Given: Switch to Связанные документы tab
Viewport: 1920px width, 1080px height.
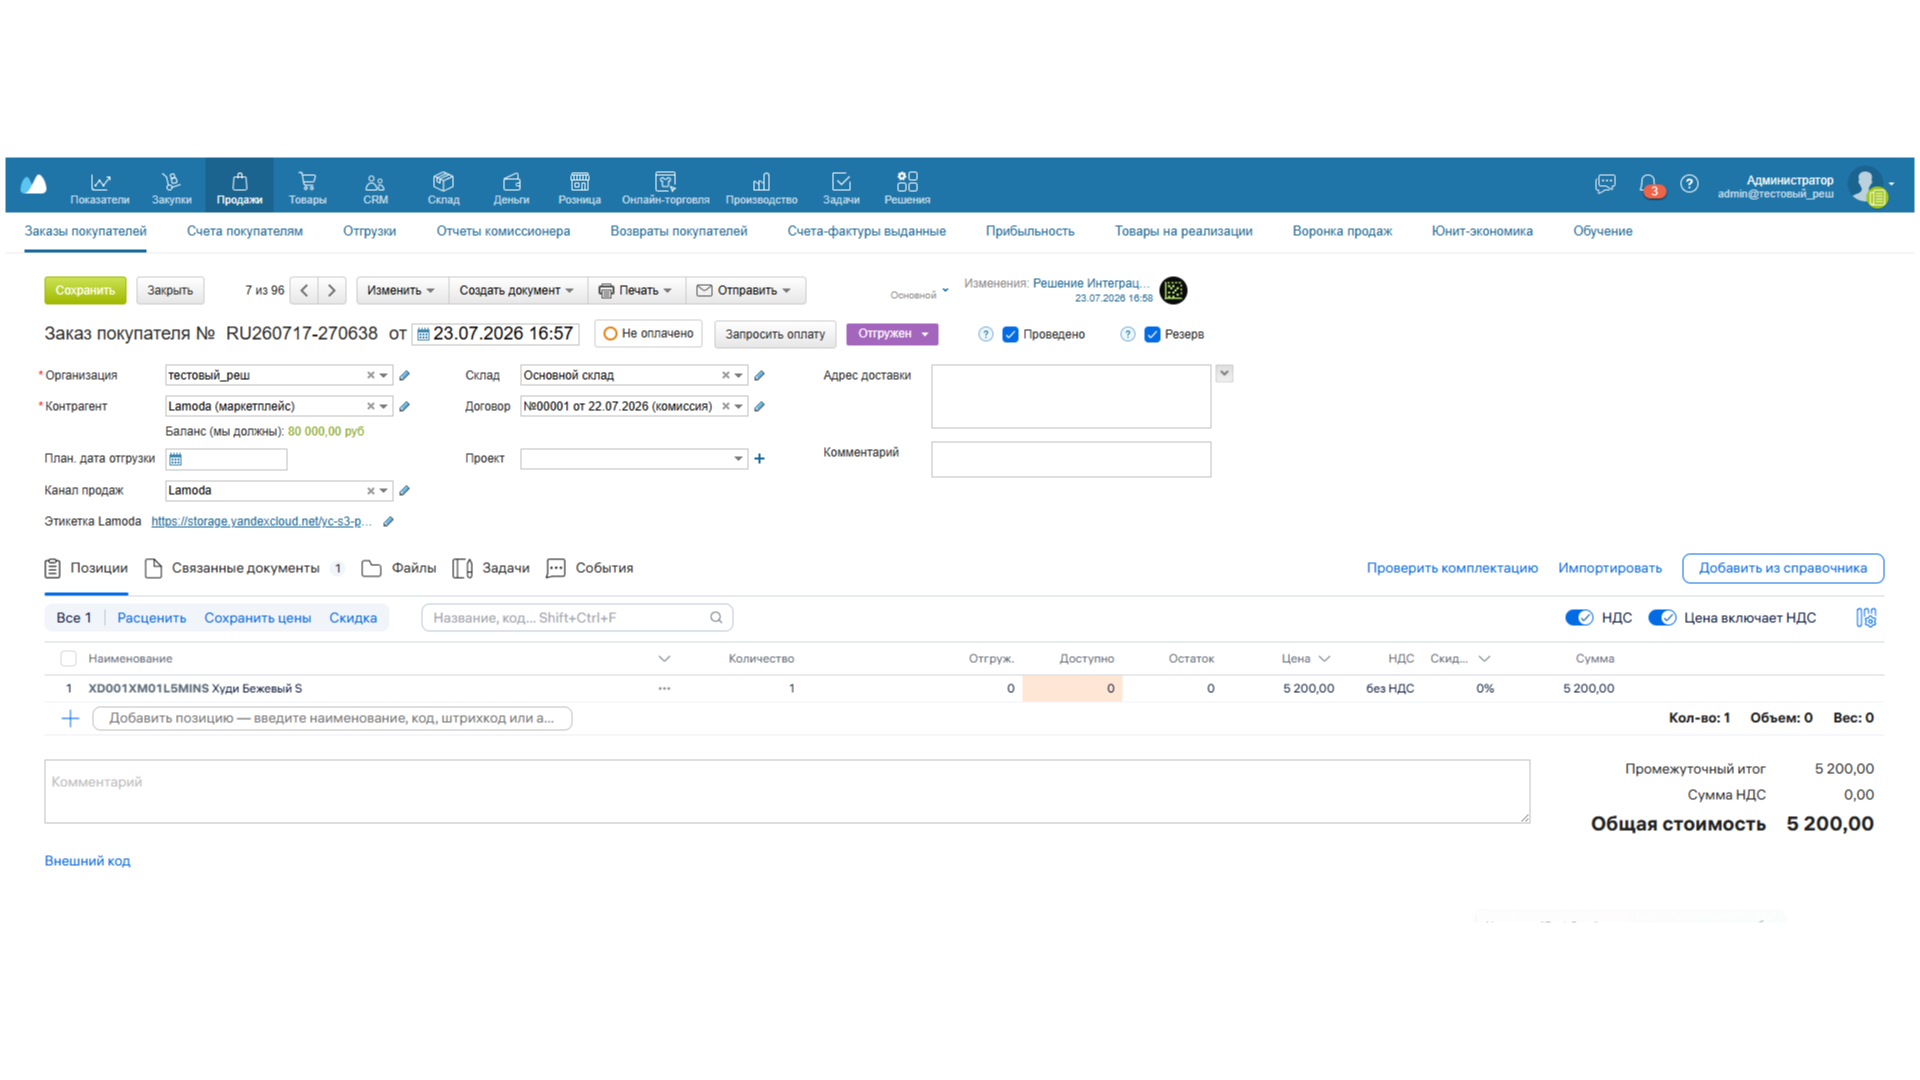Looking at the screenshot, I should [x=244, y=568].
